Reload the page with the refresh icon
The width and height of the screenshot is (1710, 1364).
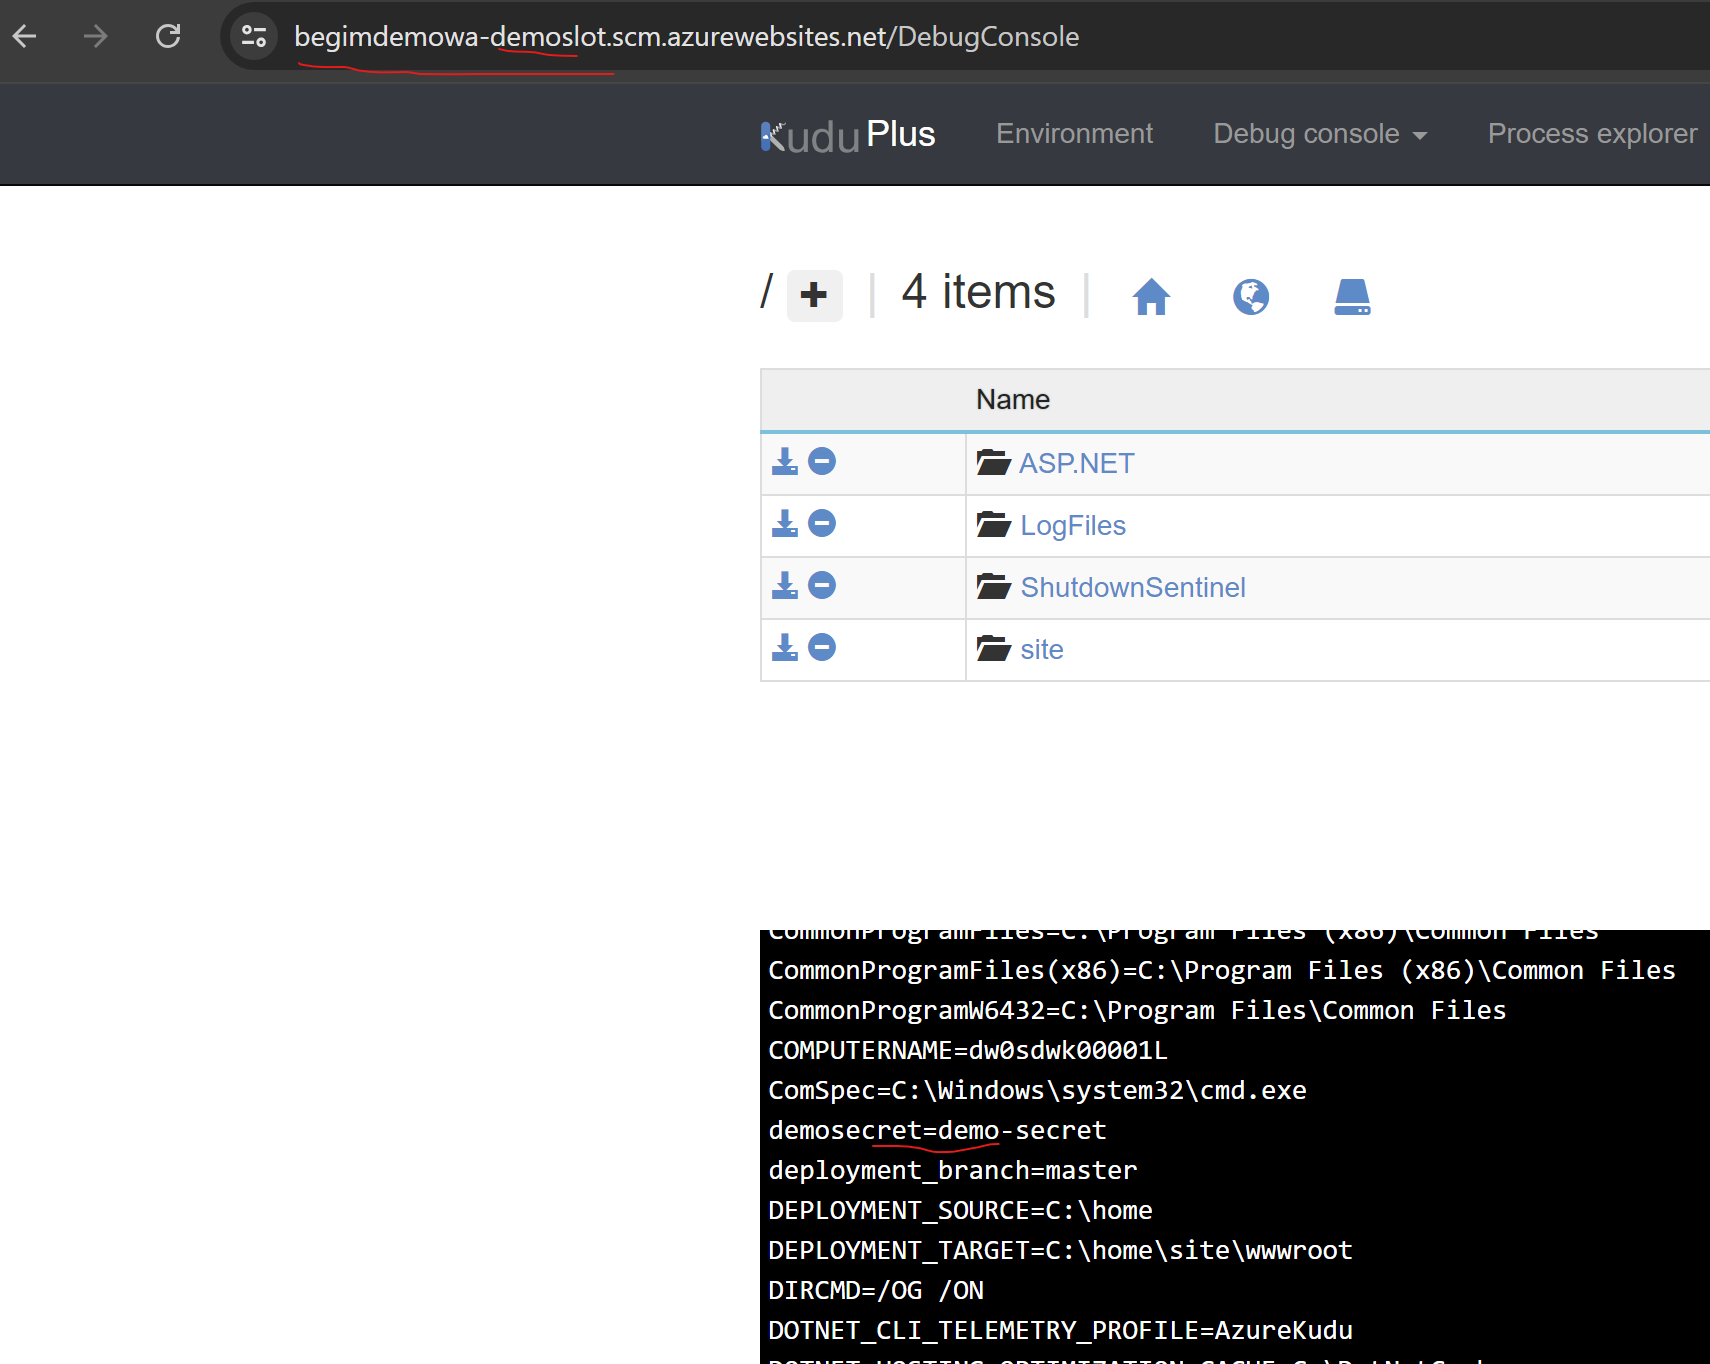pos(168,37)
